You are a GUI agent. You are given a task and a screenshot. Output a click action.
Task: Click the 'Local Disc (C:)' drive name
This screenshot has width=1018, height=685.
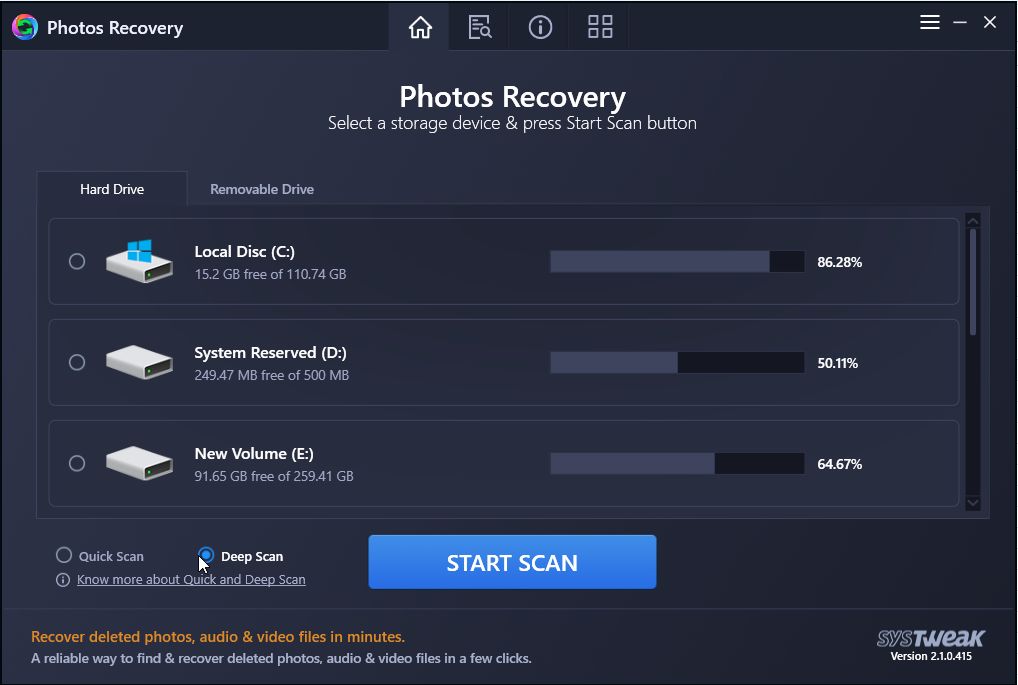[x=245, y=252]
